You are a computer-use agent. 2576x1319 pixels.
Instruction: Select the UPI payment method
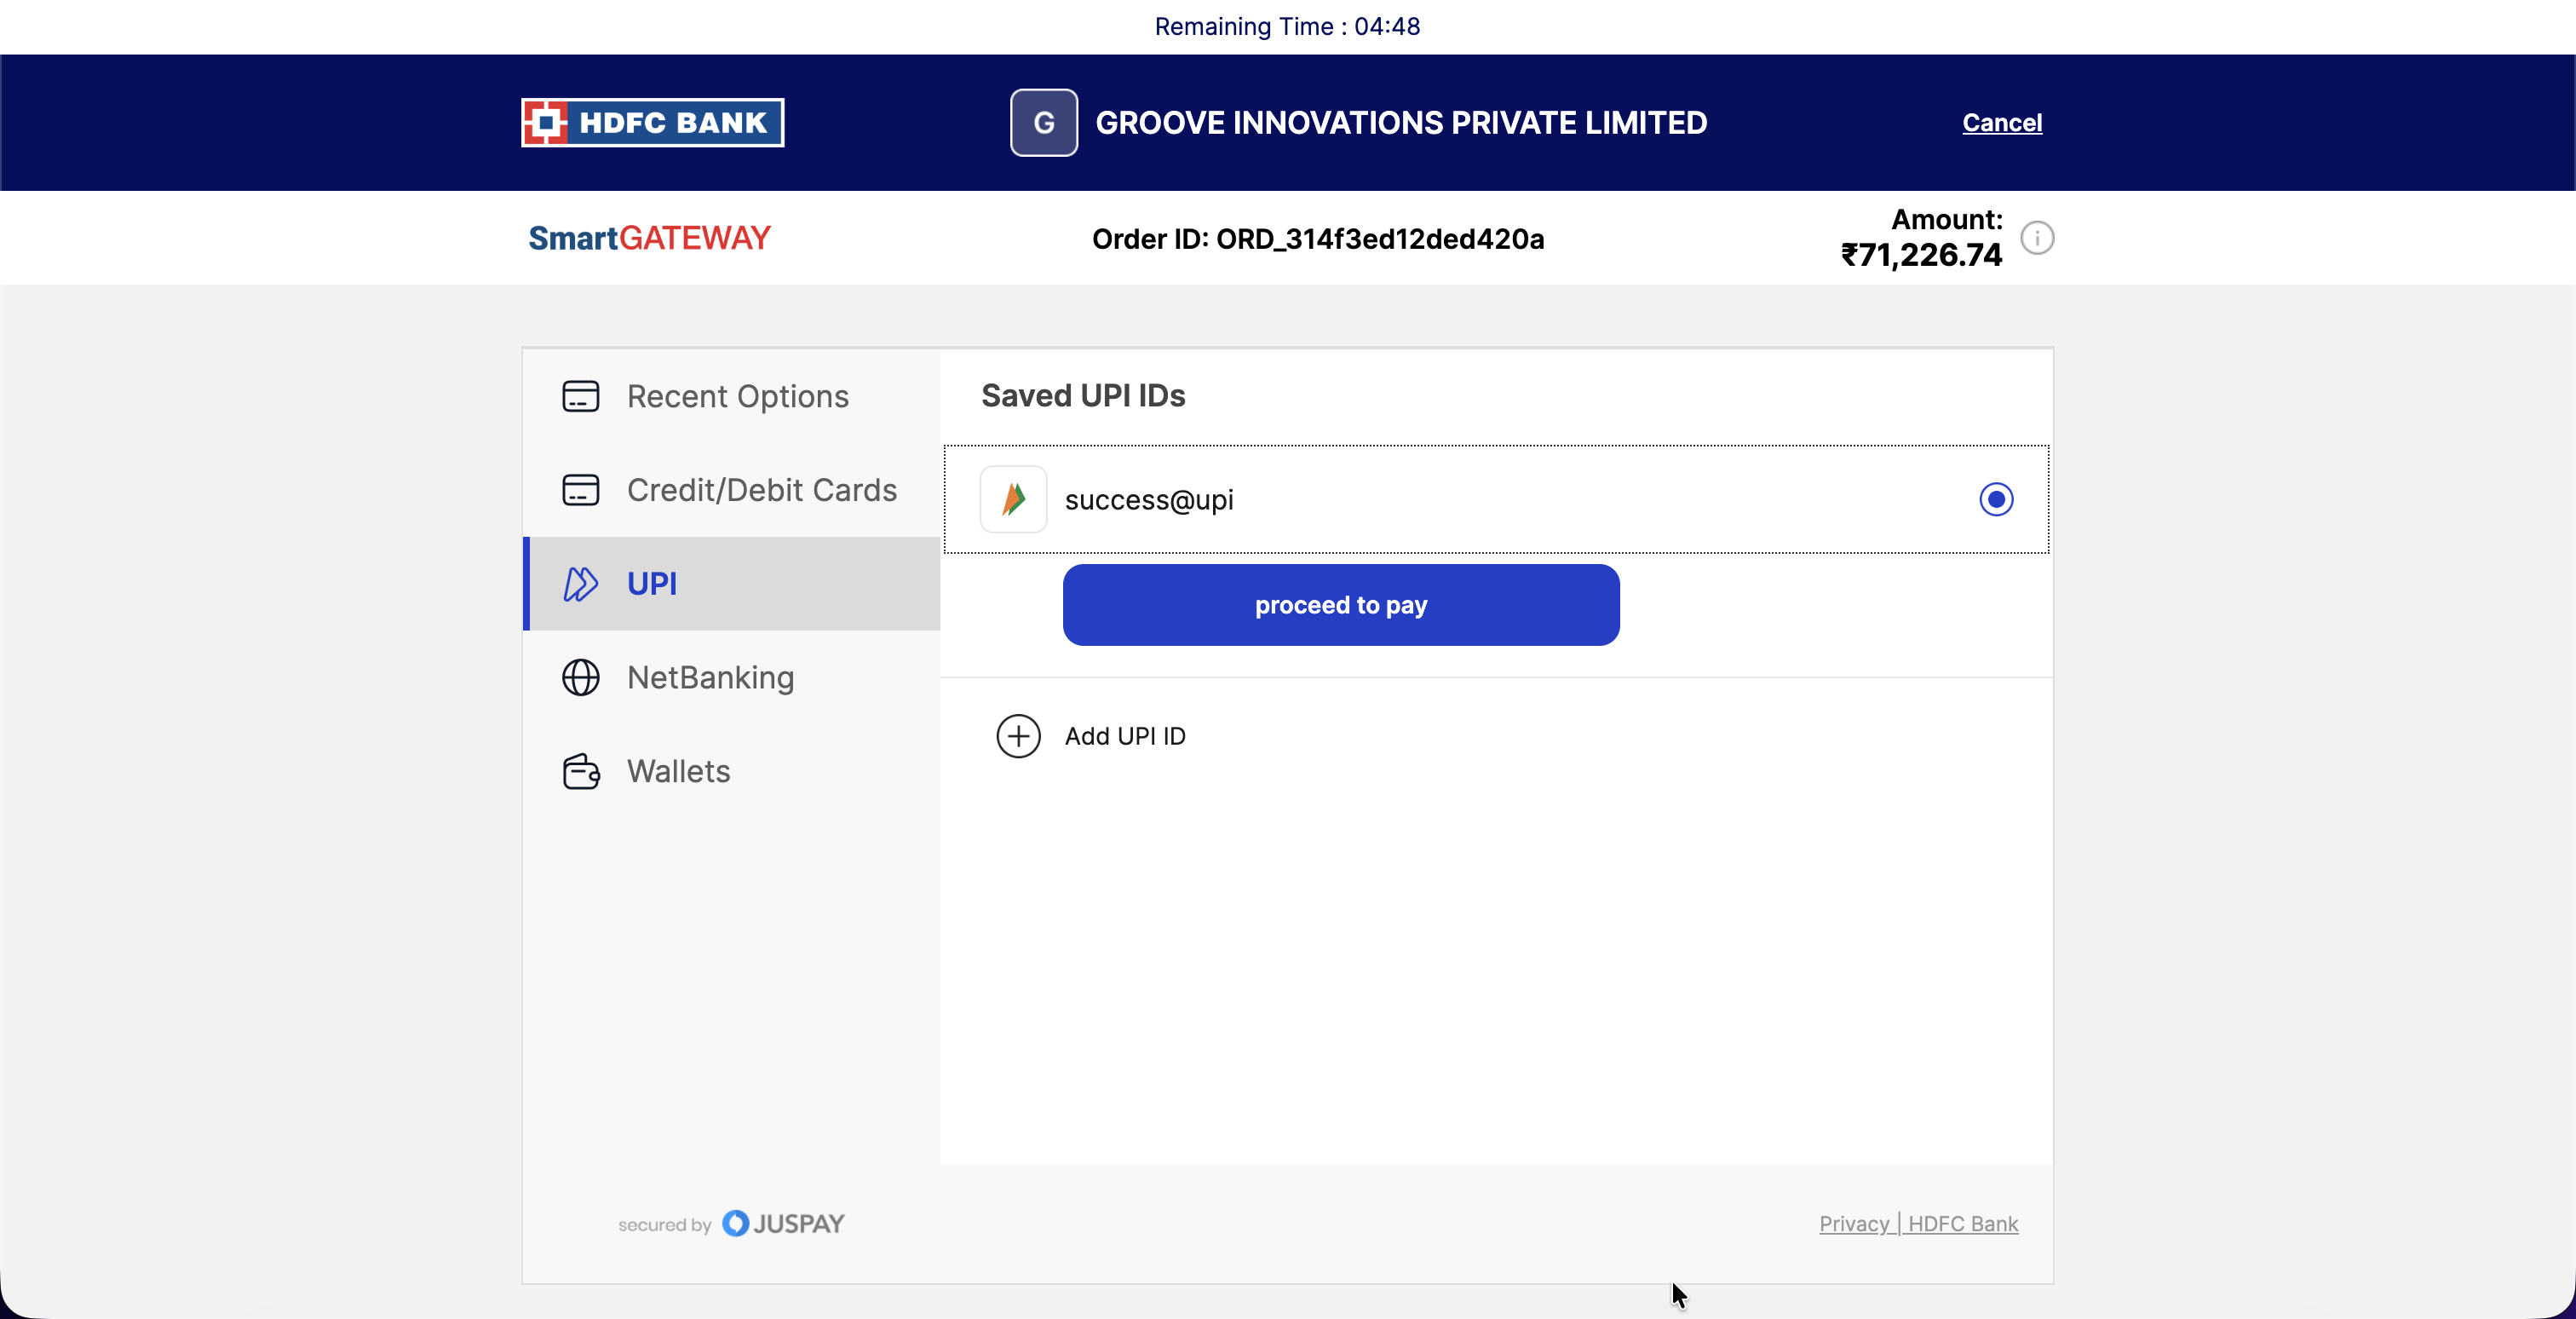(x=731, y=584)
